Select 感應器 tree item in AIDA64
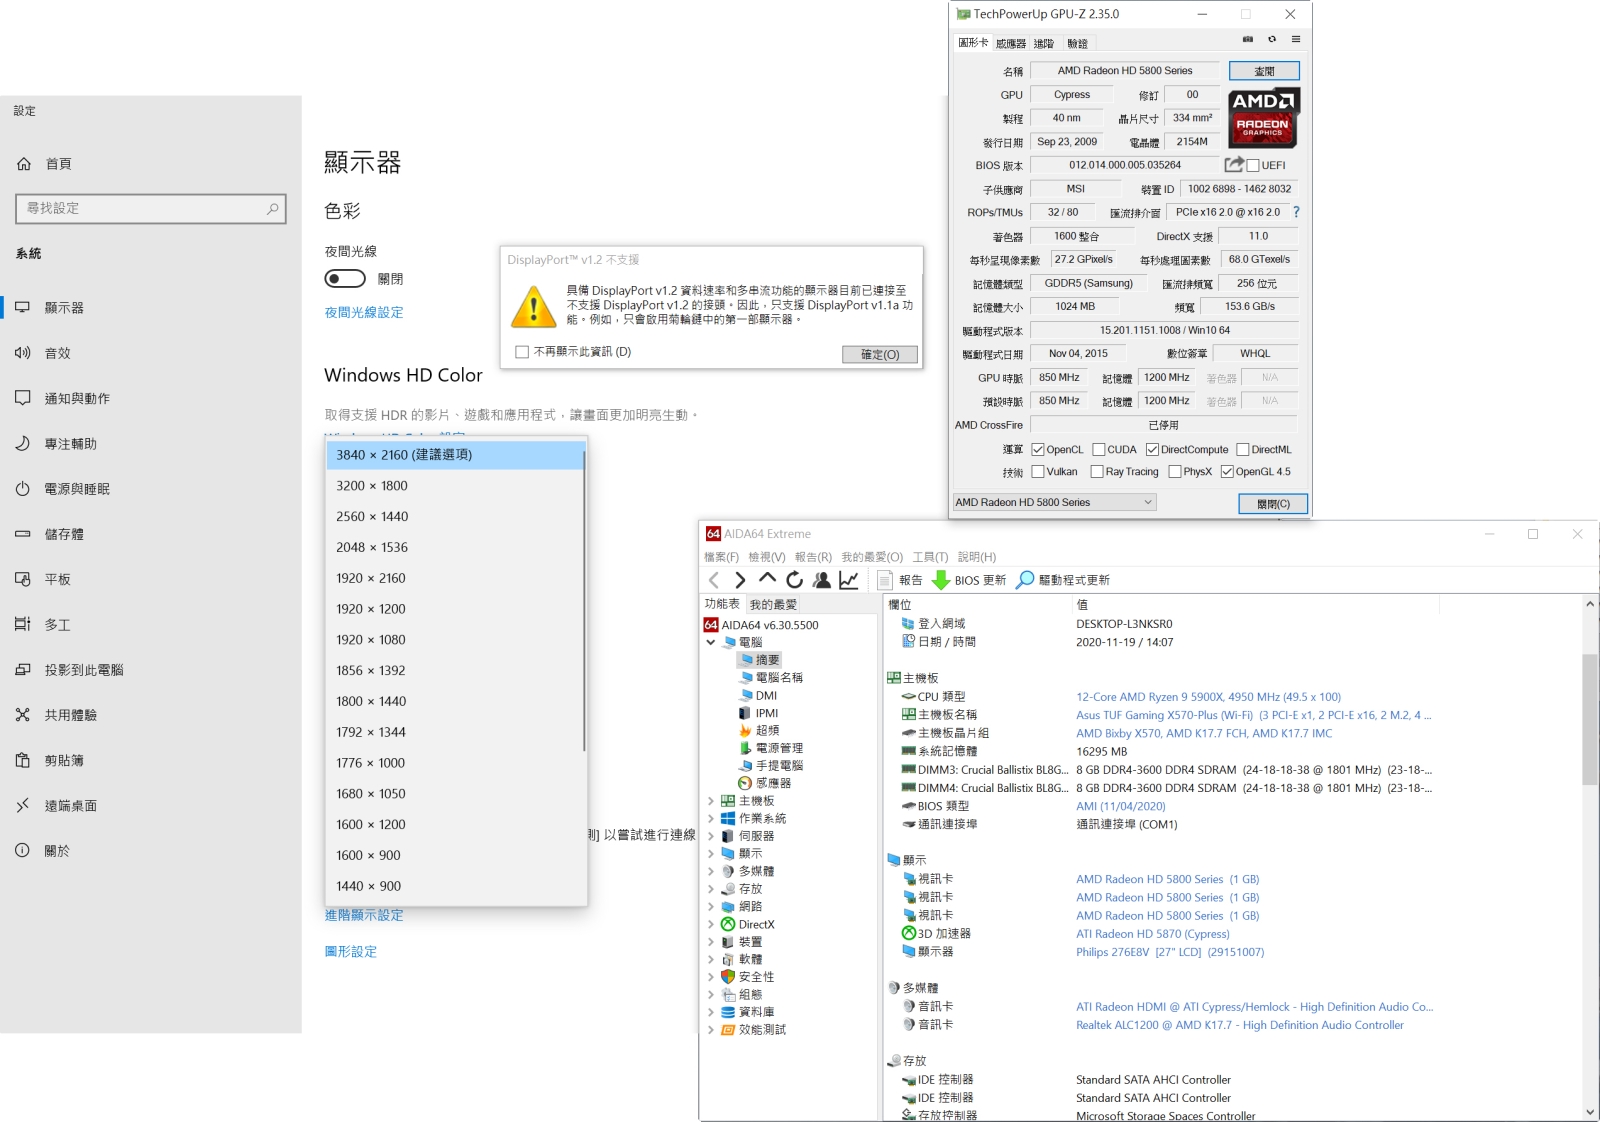Image resolution: width=1600 pixels, height=1122 pixels. coord(773,783)
